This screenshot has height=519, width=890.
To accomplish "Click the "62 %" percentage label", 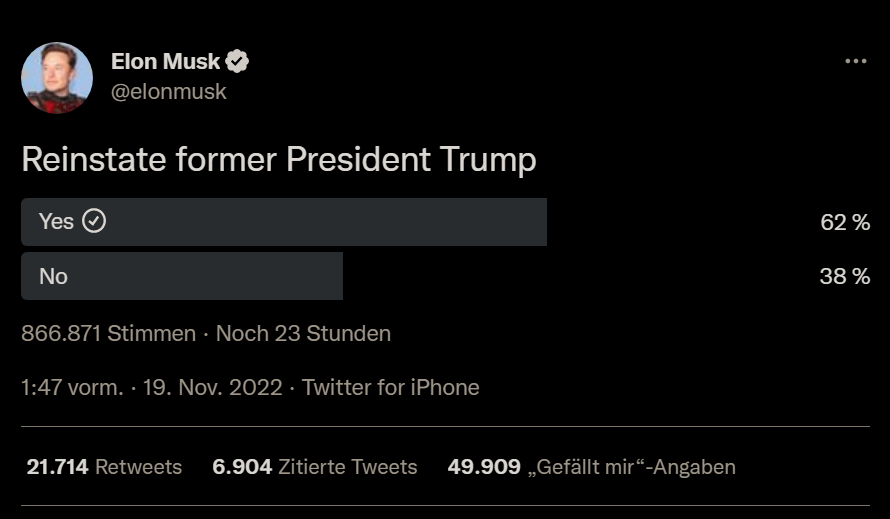I will (845, 222).
